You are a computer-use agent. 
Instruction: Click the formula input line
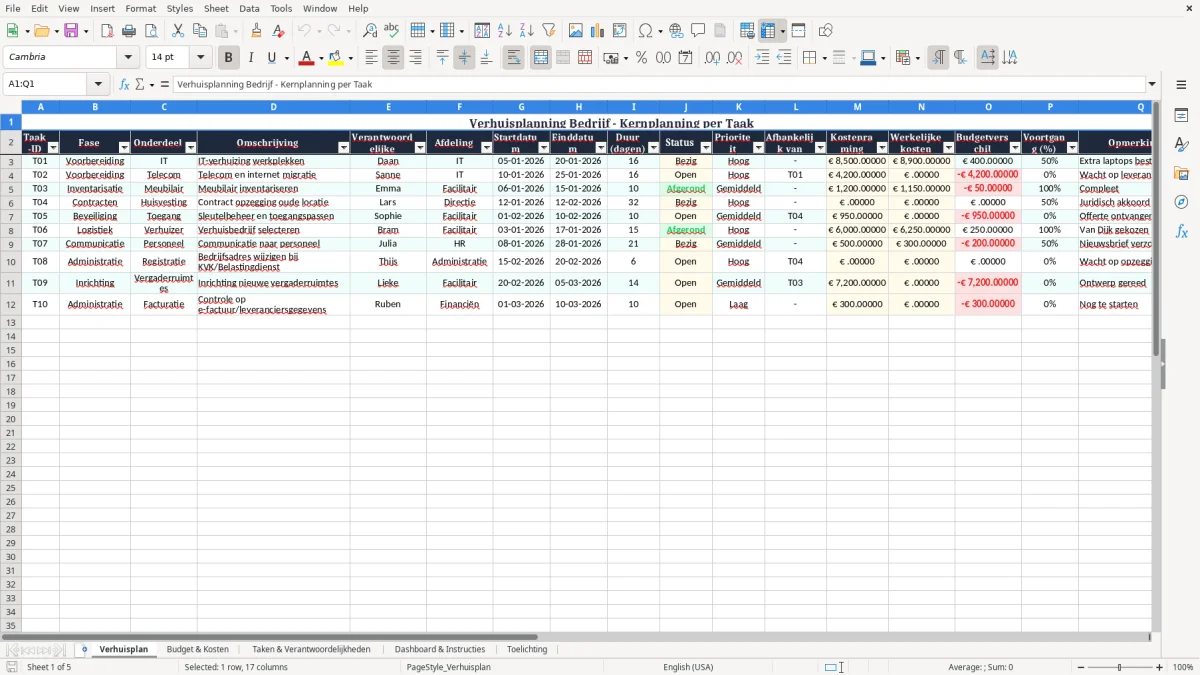(659, 84)
